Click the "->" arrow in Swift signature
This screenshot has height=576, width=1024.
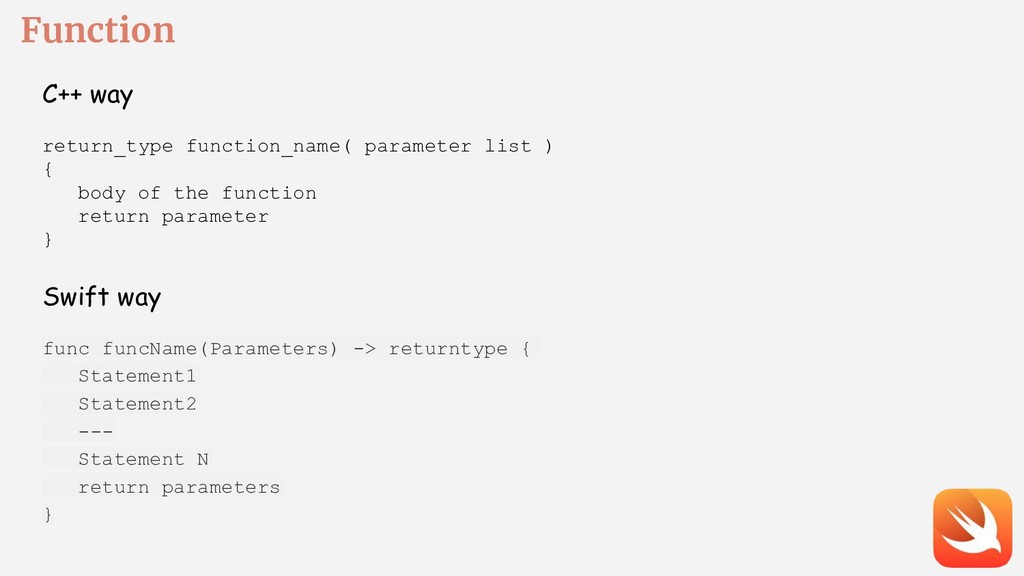pyautogui.click(x=364, y=349)
